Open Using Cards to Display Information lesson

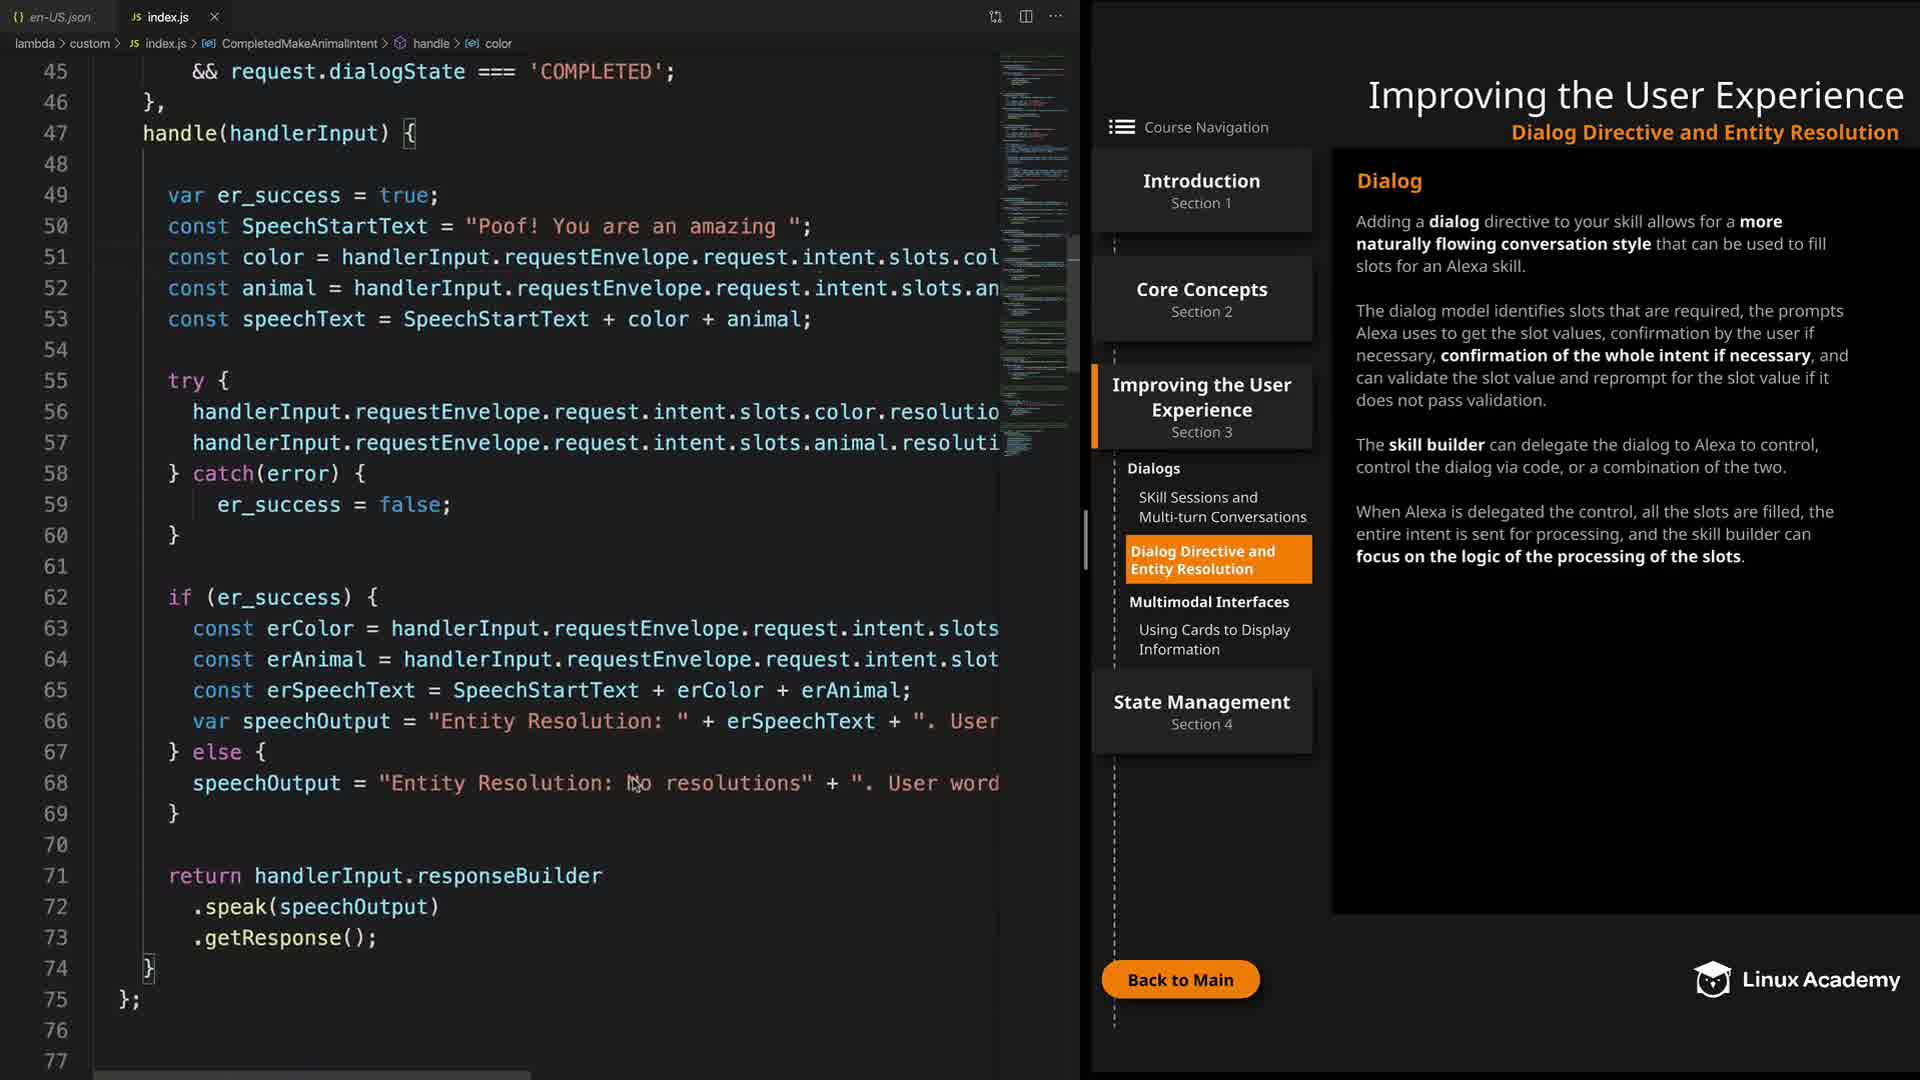[x=1213, y=639]
